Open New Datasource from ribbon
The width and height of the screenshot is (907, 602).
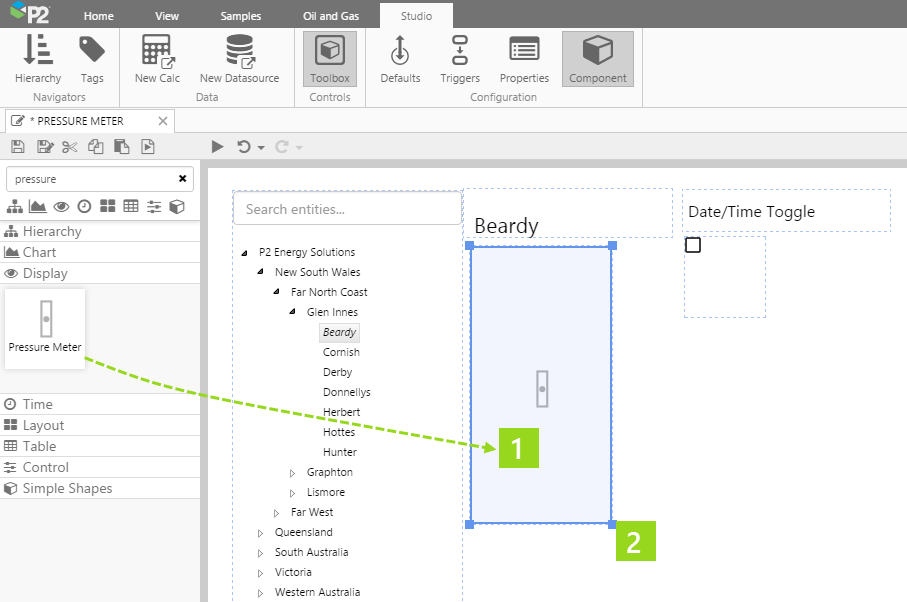click(239, 59)
